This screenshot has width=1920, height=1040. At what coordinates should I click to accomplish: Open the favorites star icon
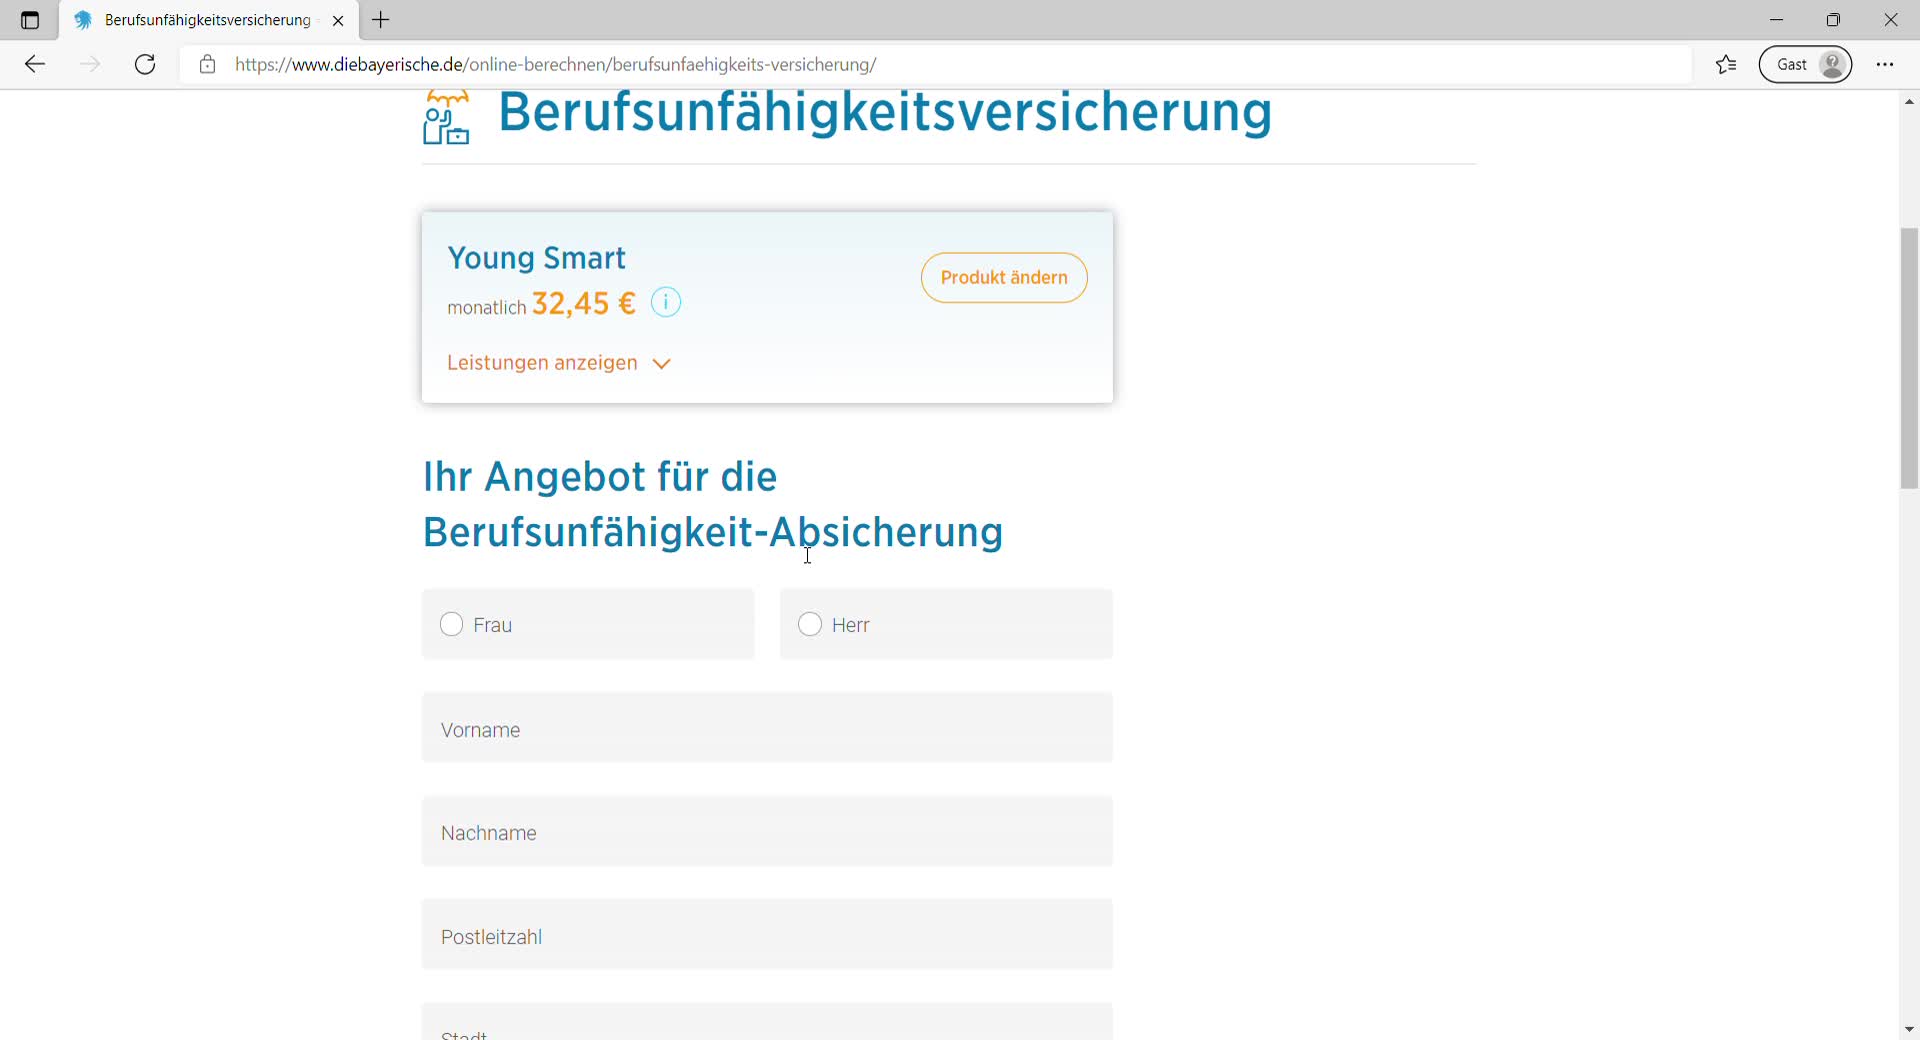1726,65
